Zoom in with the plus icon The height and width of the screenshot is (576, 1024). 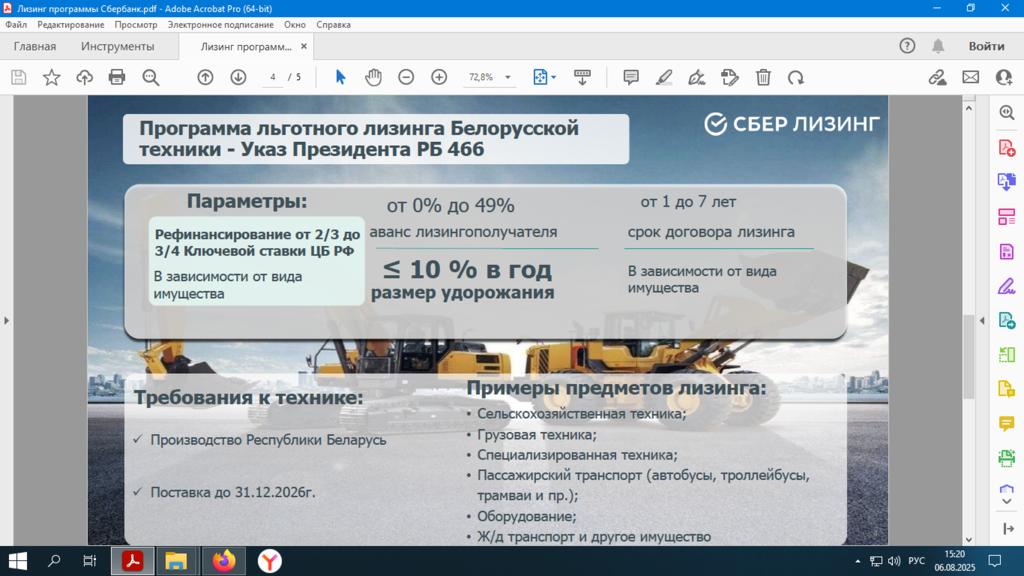[439, 77]
